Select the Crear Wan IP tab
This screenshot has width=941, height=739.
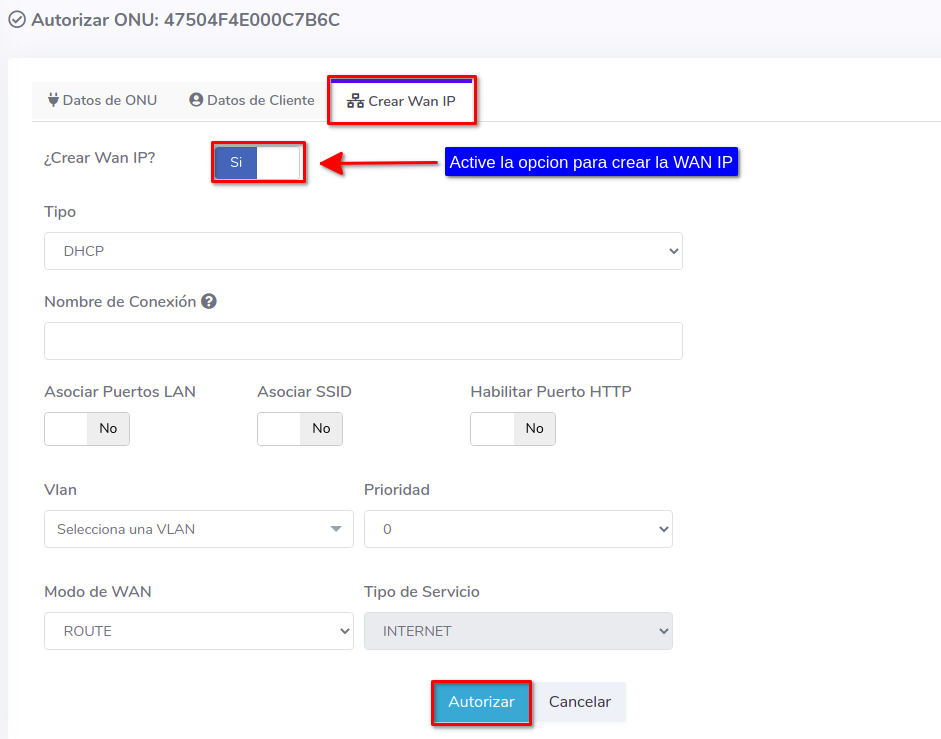(402, 101)
